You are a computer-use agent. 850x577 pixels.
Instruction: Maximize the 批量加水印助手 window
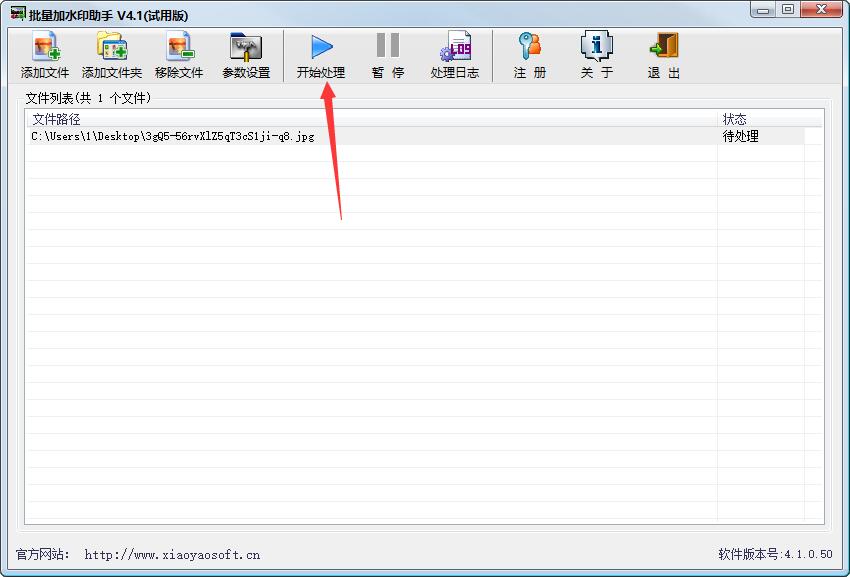pyautogui.click(x=788, y=10)
